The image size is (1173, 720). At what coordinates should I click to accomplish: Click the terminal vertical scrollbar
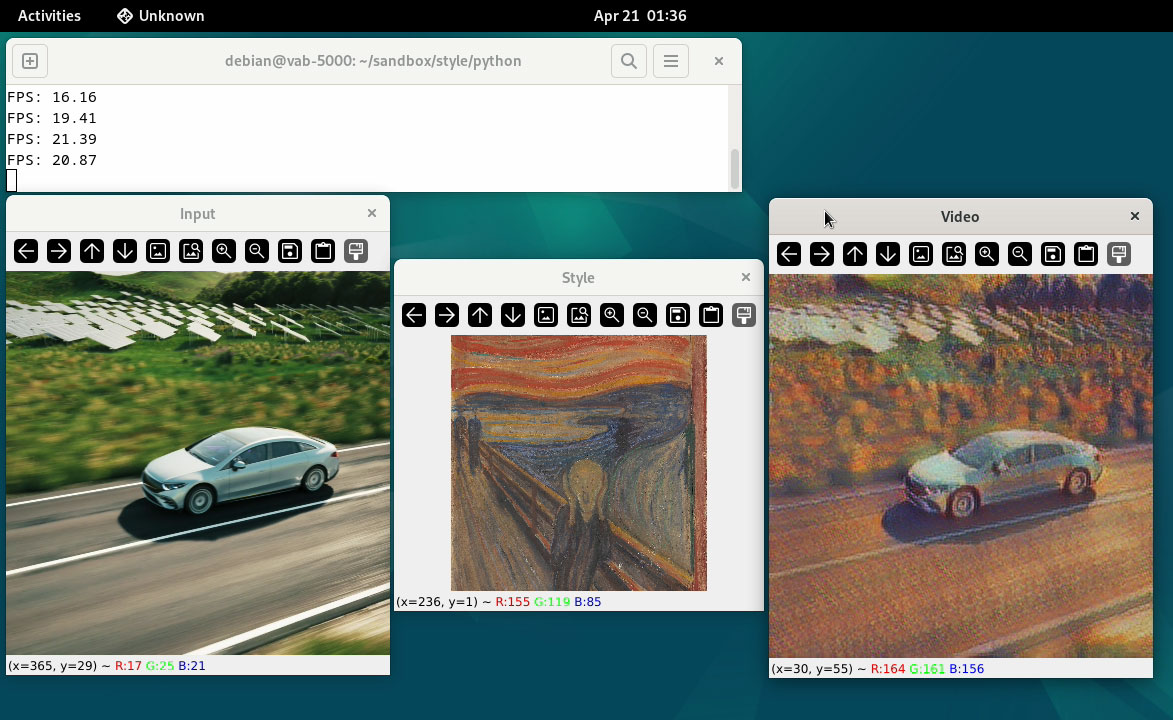(735, 169)
